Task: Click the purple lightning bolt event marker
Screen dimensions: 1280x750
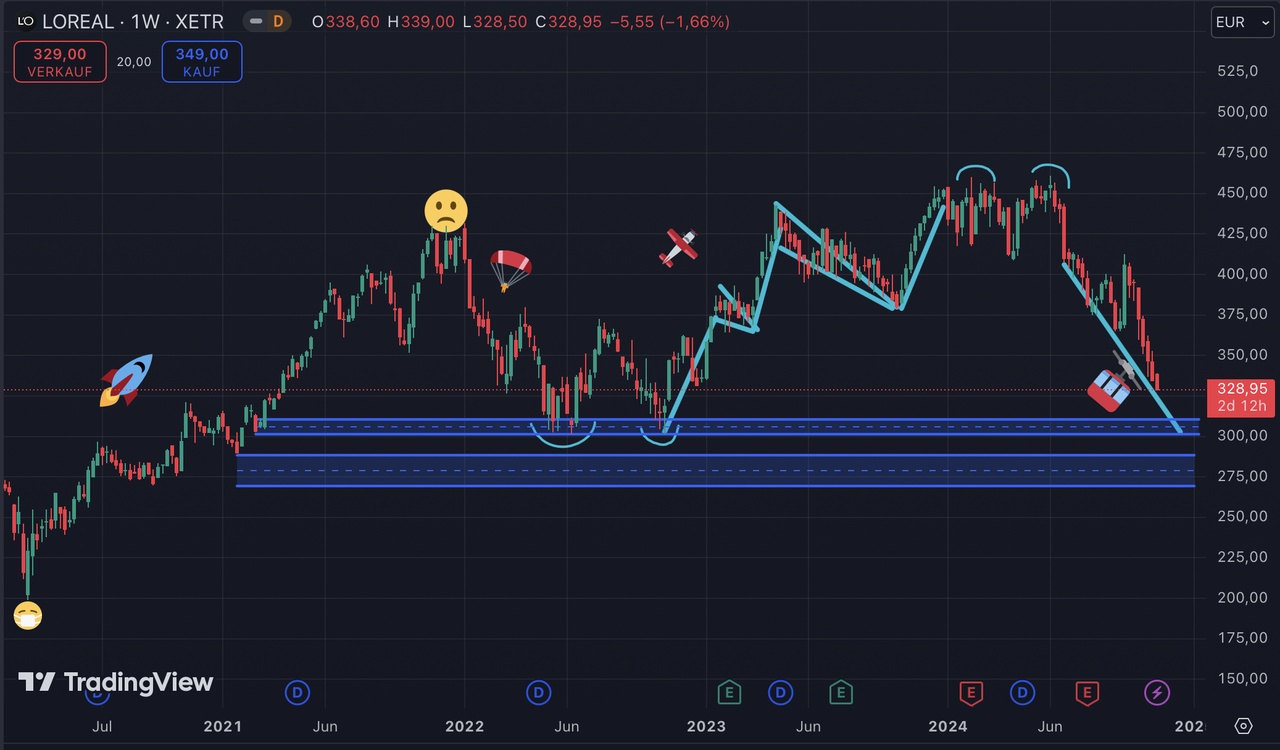Action: [1157, 691]
